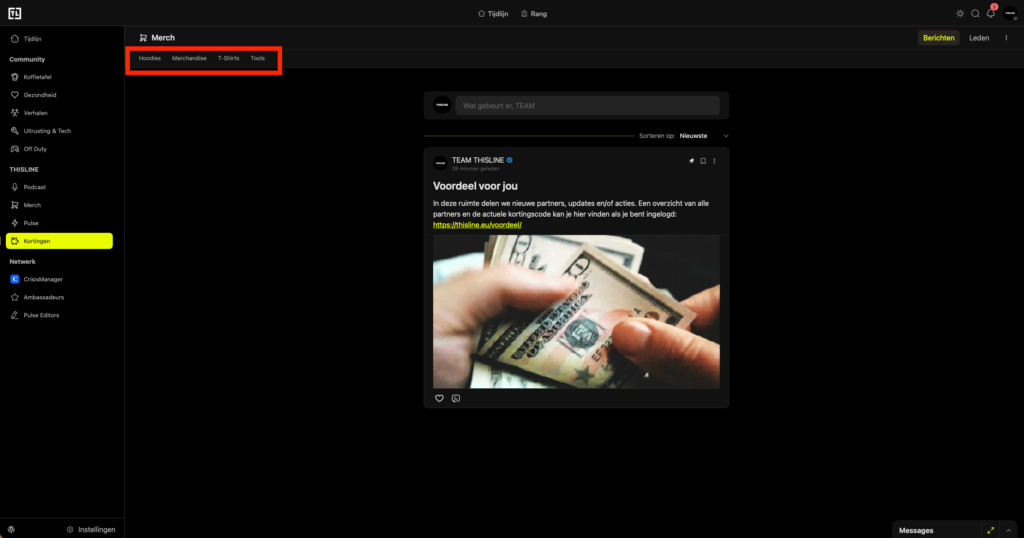The height and width of the screenshot is (538, 1024).
Task: Toggle the light/dark theme sun icon
Action: coord(960,14)
